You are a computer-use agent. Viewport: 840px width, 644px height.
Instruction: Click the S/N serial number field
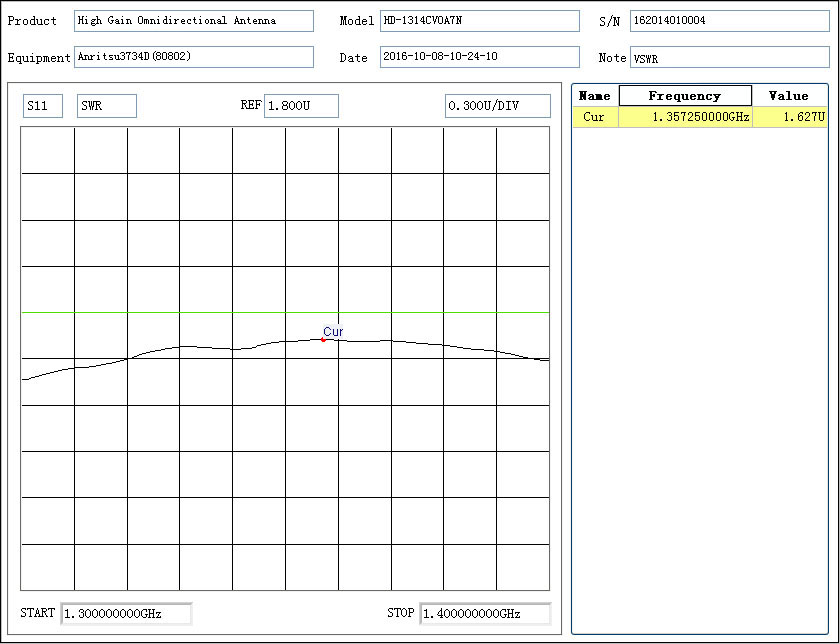tap(729, 21)
